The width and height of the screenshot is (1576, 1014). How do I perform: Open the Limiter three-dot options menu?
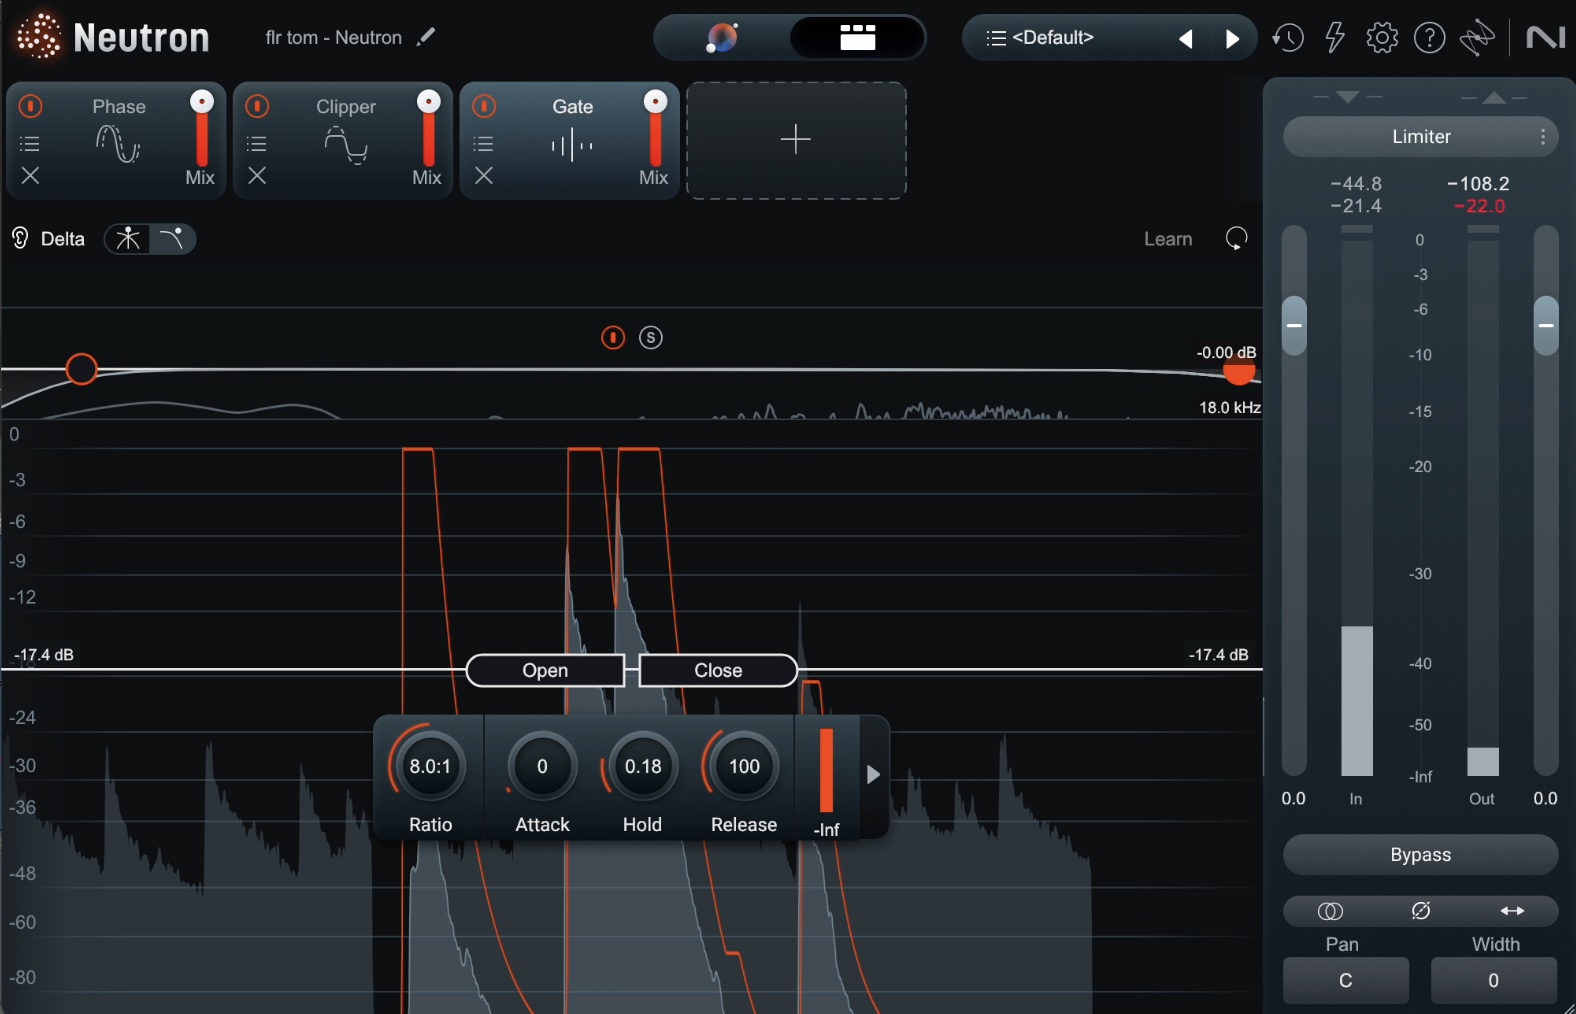pos(1543,137)
